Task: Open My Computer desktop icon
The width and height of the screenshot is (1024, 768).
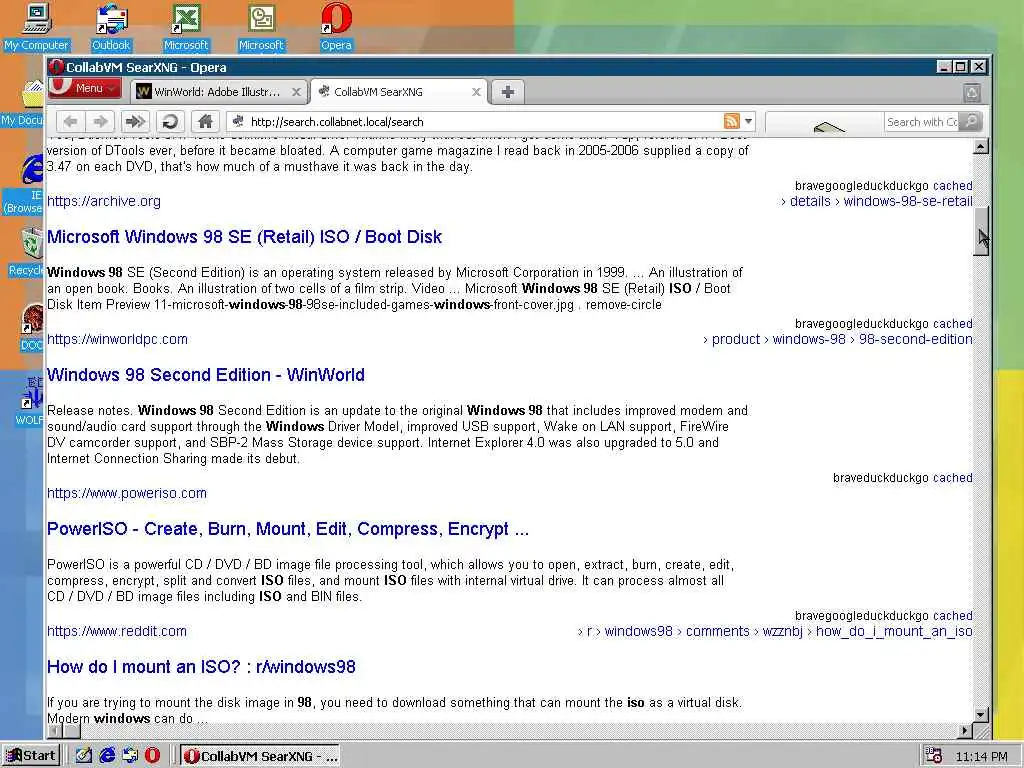Action: (x=36, y=27)
